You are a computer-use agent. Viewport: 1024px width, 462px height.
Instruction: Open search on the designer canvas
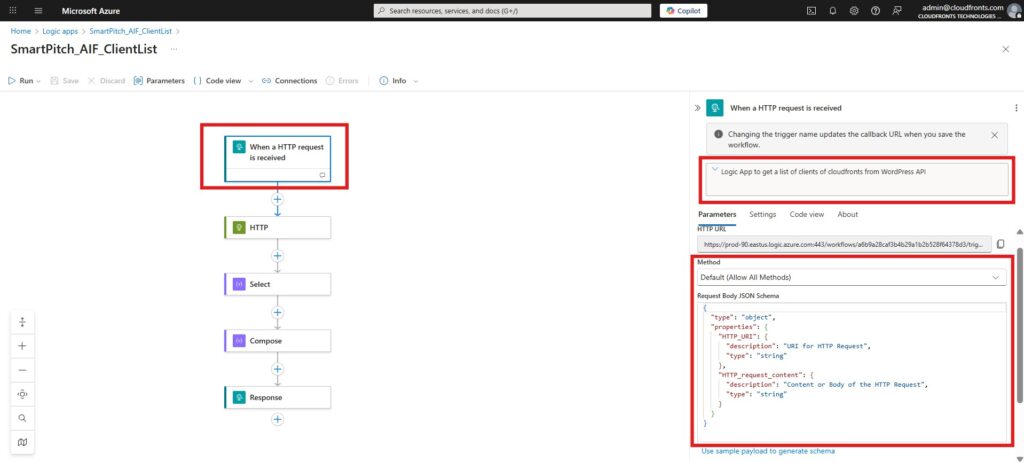click(x=22, y=417)
